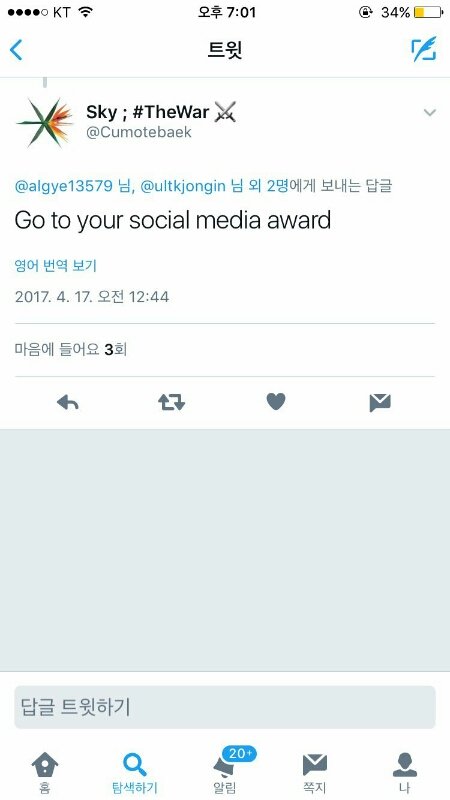View the 마음에 들어요 3회 likes list
The image size is (450, 800).
(x=71, y=350)
